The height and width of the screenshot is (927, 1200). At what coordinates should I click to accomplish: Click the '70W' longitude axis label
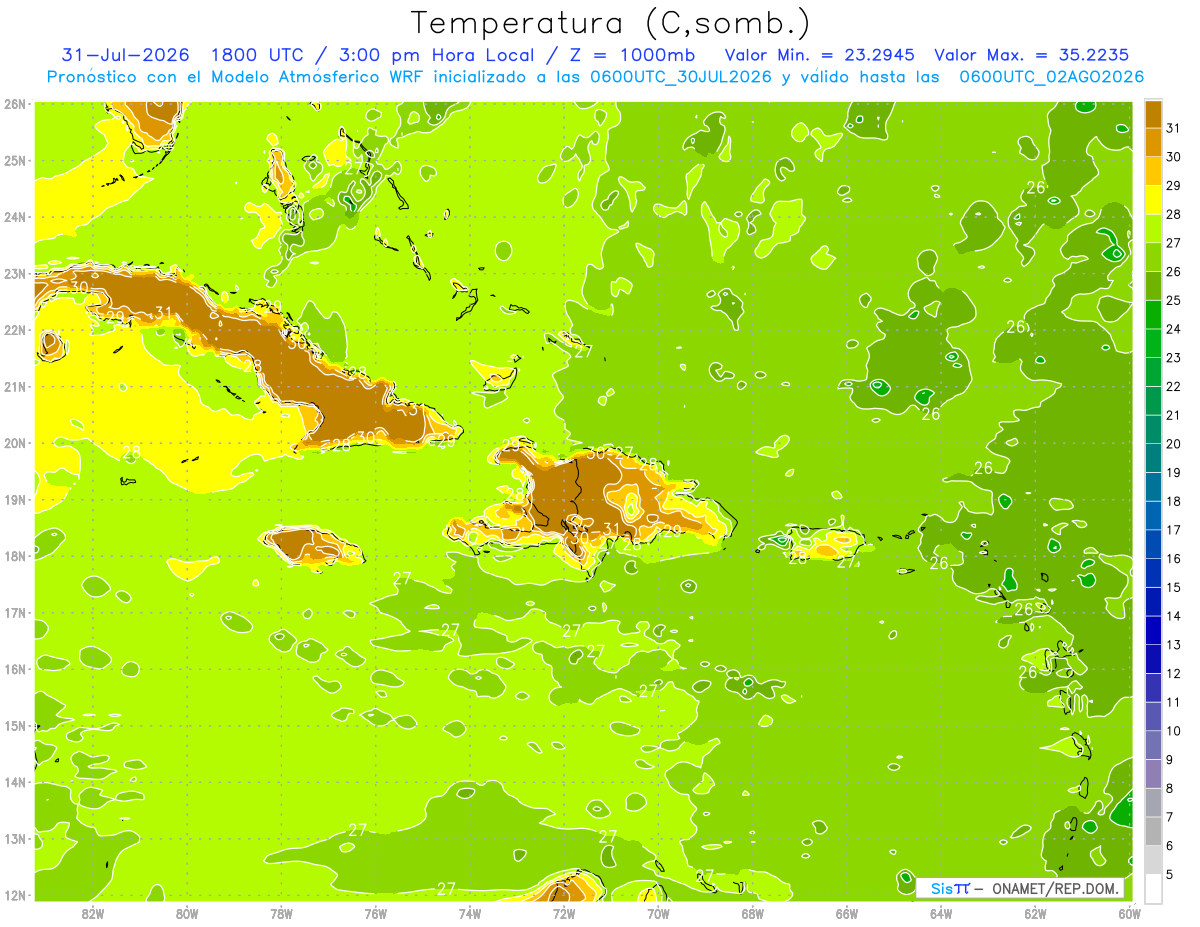coord(658,912)
